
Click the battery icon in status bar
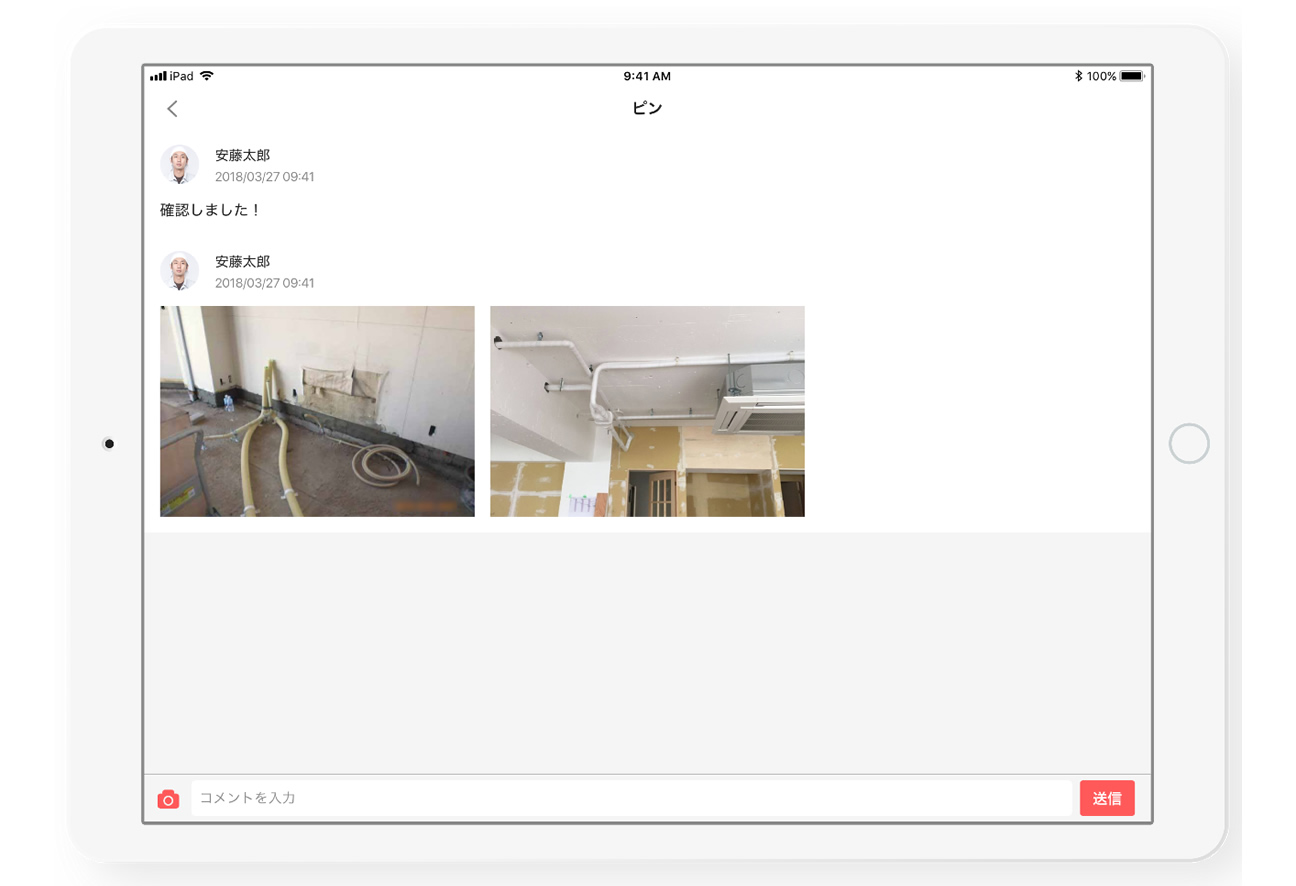(x=1132, y=76)
